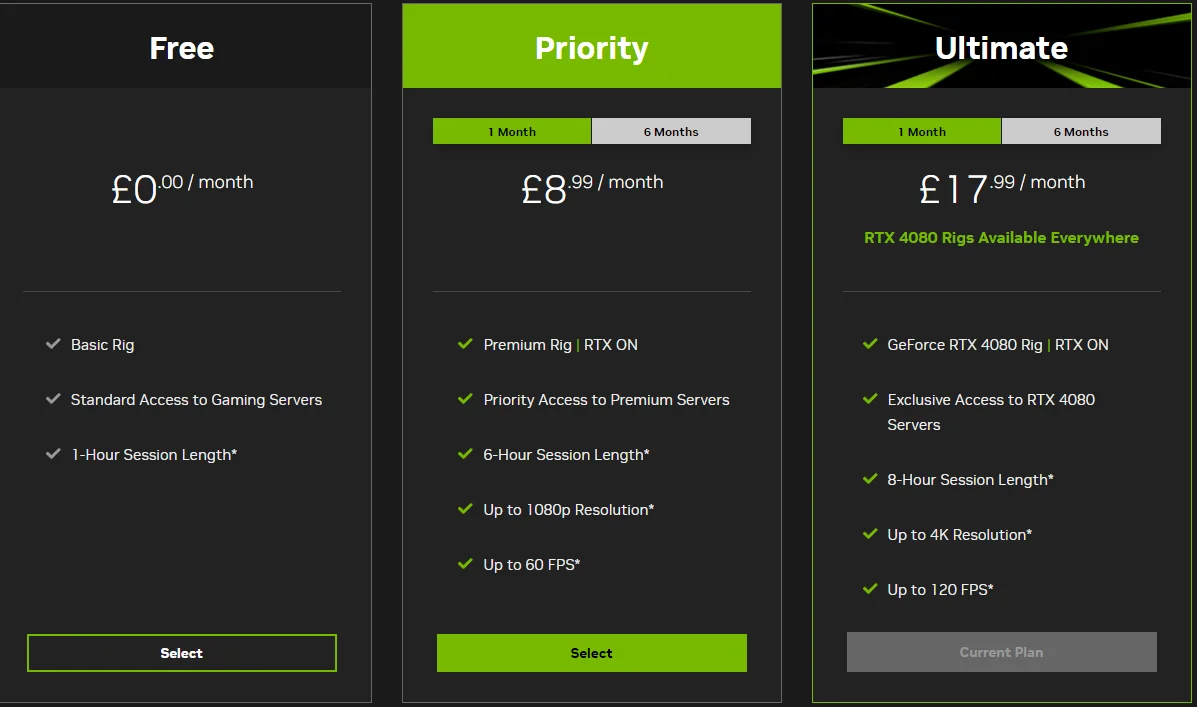Choose 1 Month billing on Priority plan

[512, 131]
